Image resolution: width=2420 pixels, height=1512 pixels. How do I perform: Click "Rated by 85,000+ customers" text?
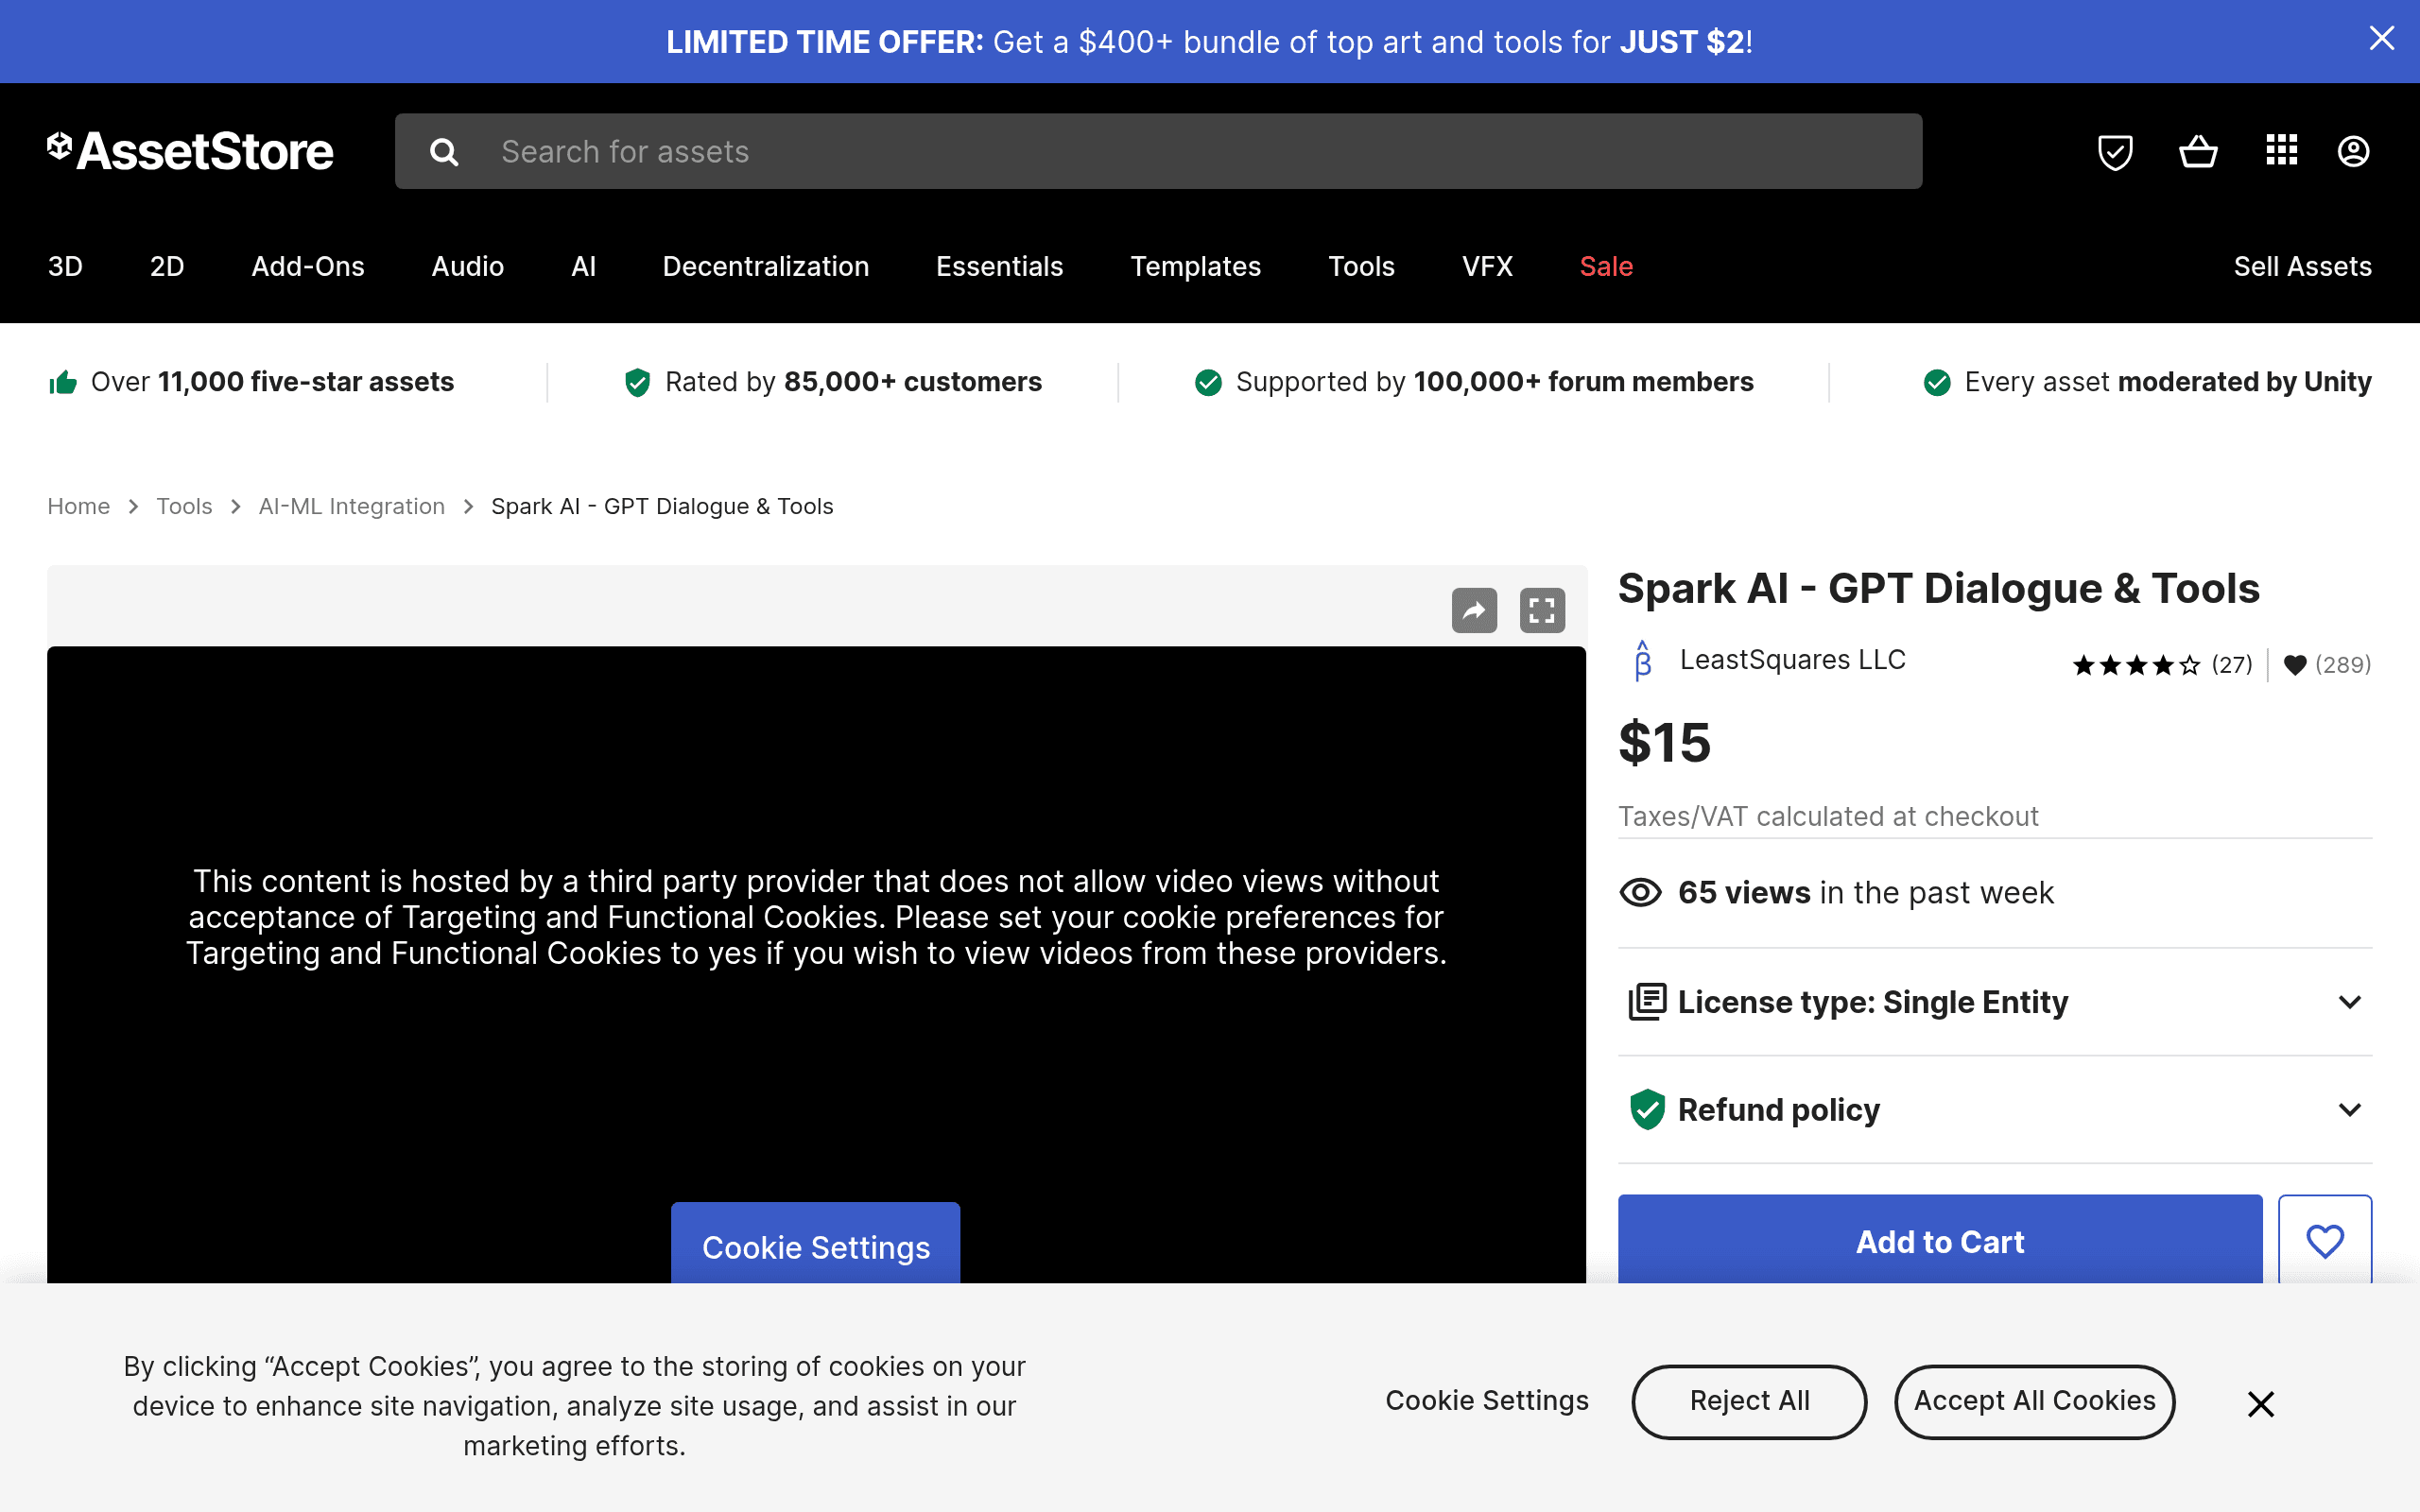pos(853,382)
